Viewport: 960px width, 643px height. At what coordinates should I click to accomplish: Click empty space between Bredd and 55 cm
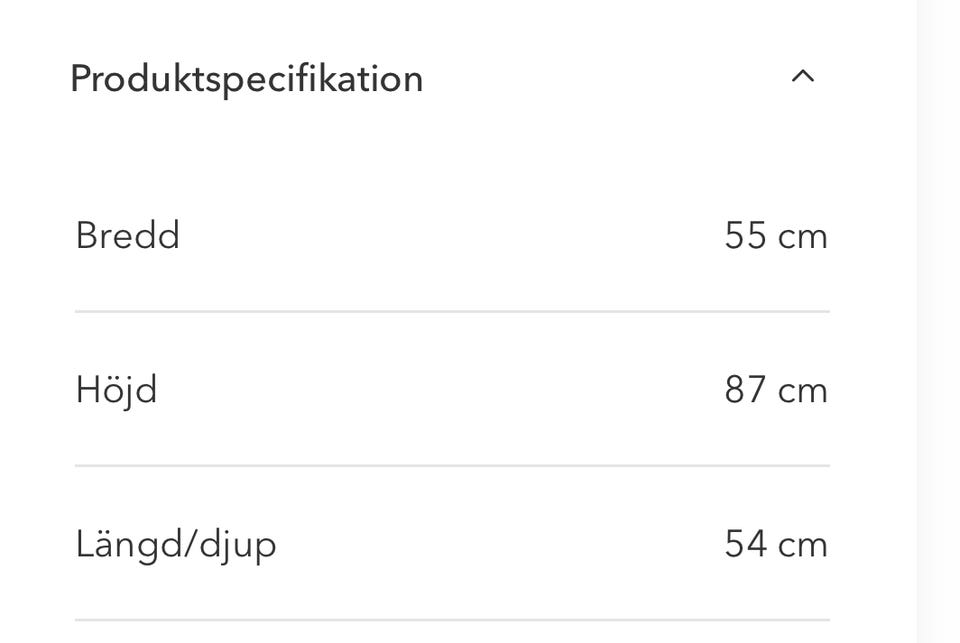click(x=450, y=236)
